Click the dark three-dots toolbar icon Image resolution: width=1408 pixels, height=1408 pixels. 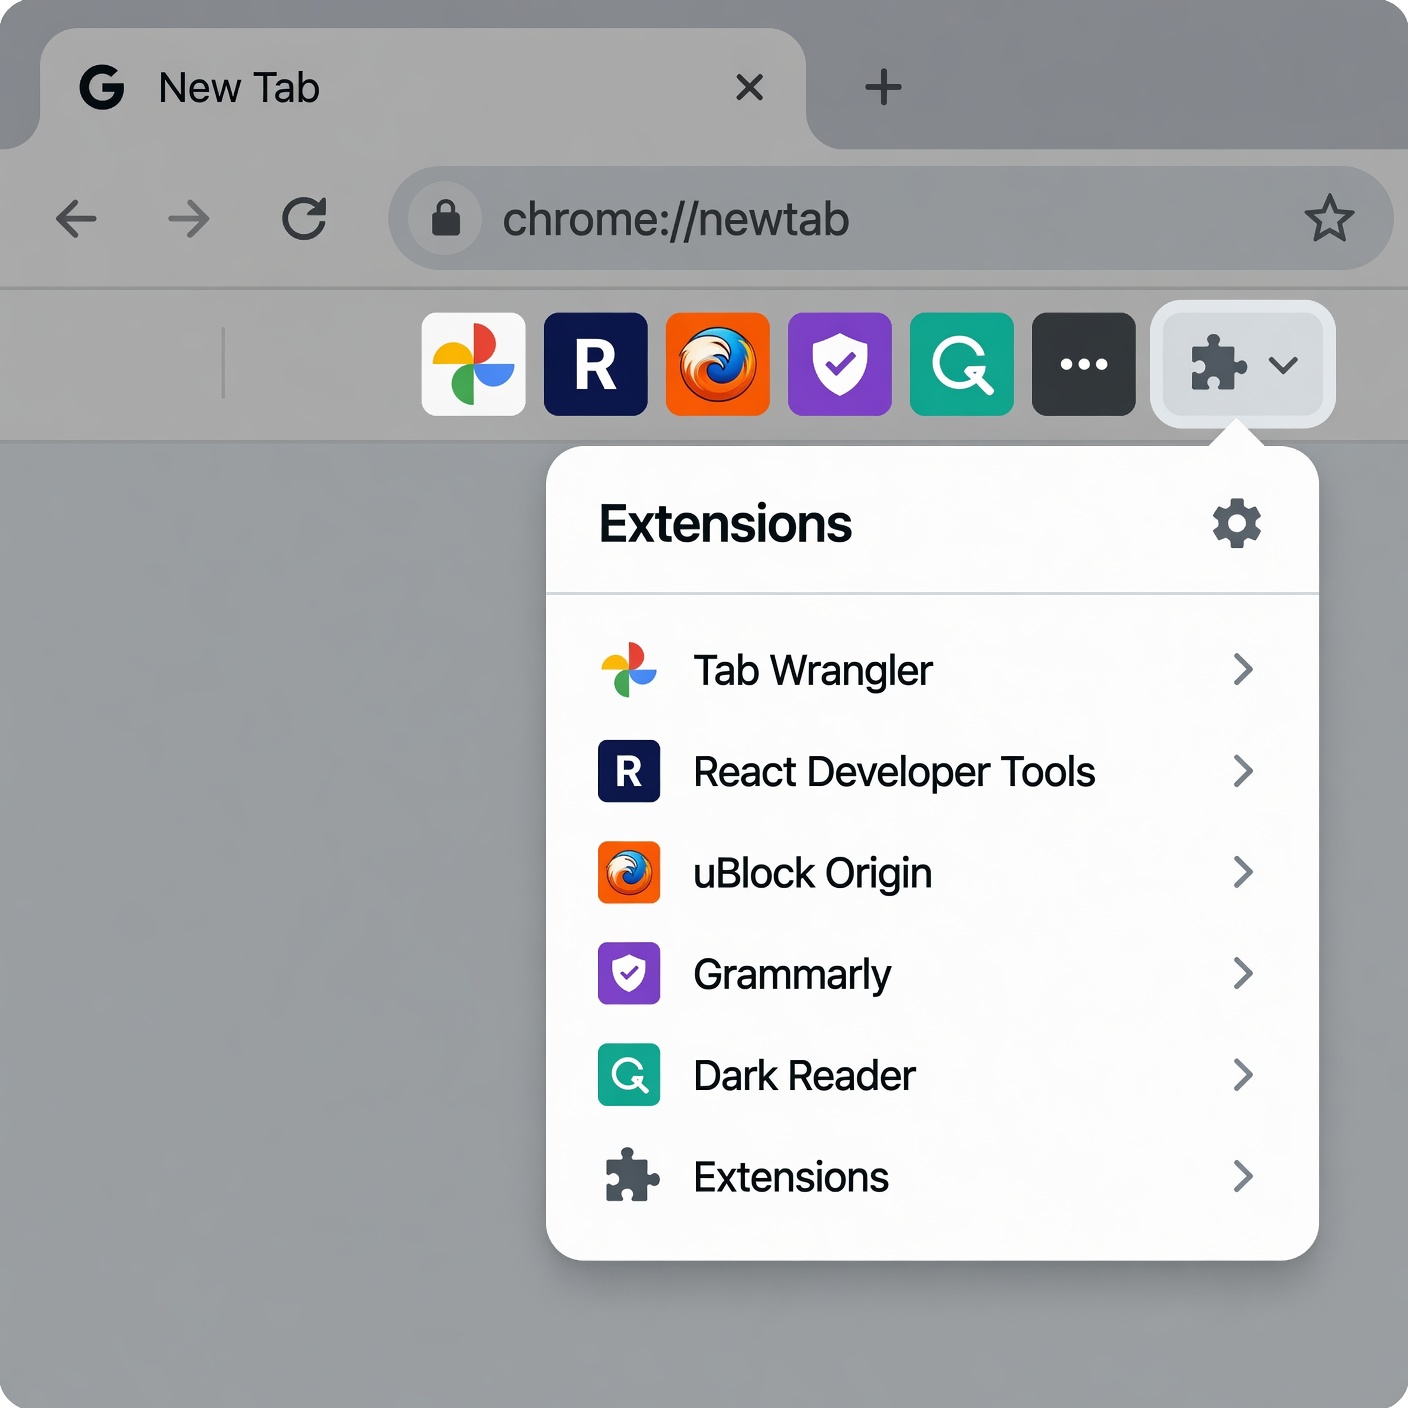[1084, 364]
